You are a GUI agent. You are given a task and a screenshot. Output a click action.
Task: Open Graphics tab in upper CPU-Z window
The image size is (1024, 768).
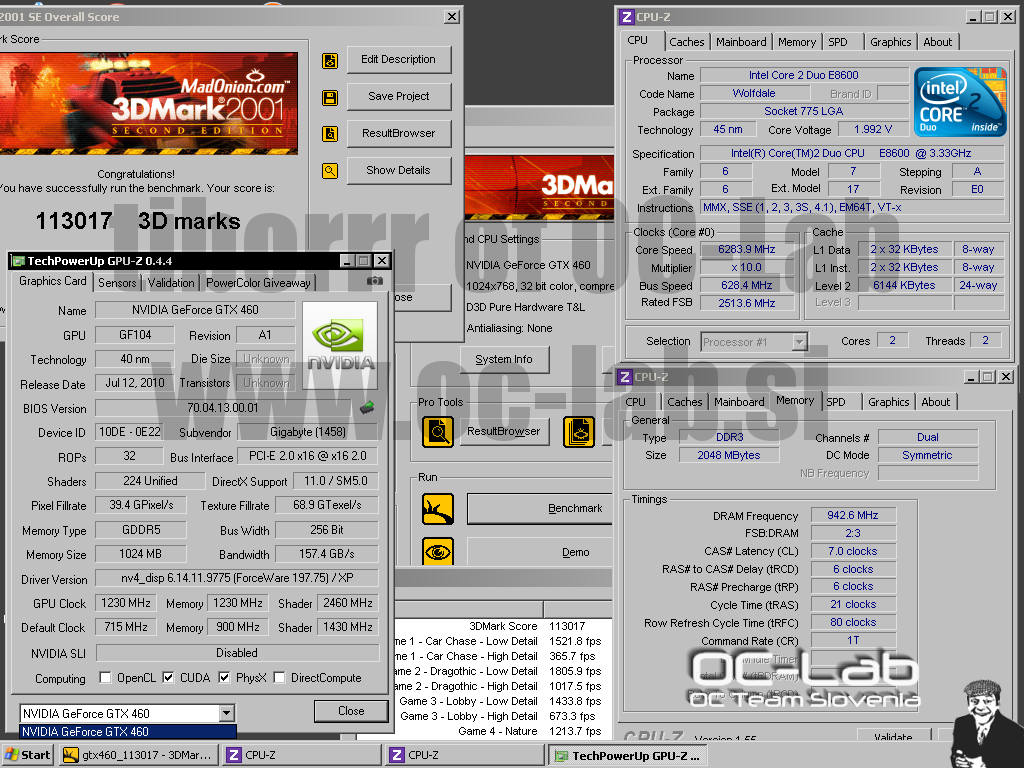tap(890, 42)
